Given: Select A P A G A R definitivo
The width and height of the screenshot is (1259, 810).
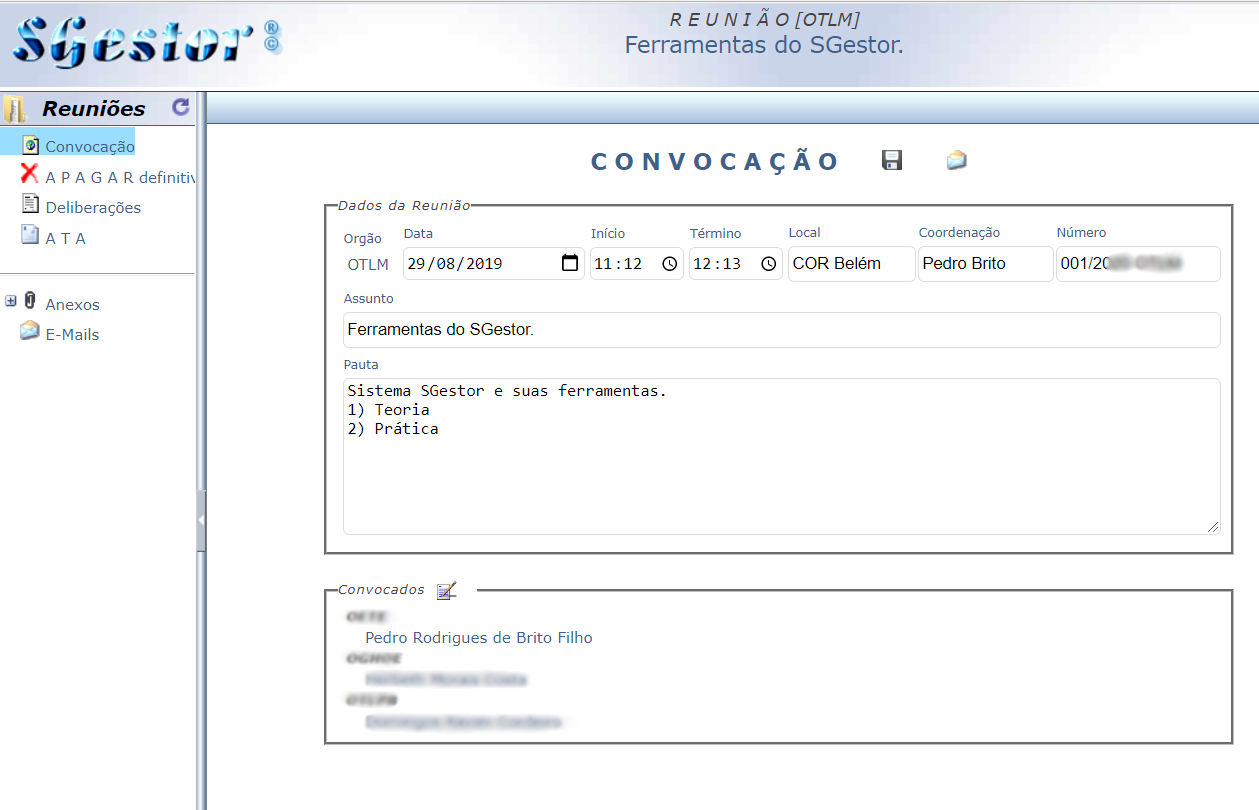Looking at the screenshot, I should pyautogui.click(x=120, y=177).
